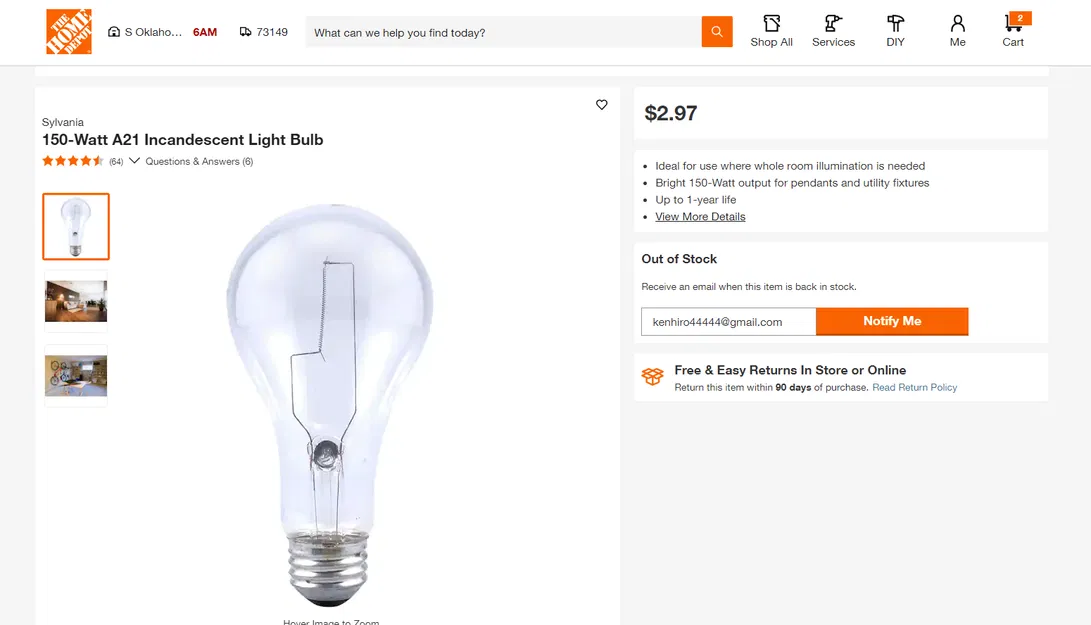The width and height of the screenshot is (1091, 625).
Task: Select the light bulb thumbnail
Action: pos(76,227)
